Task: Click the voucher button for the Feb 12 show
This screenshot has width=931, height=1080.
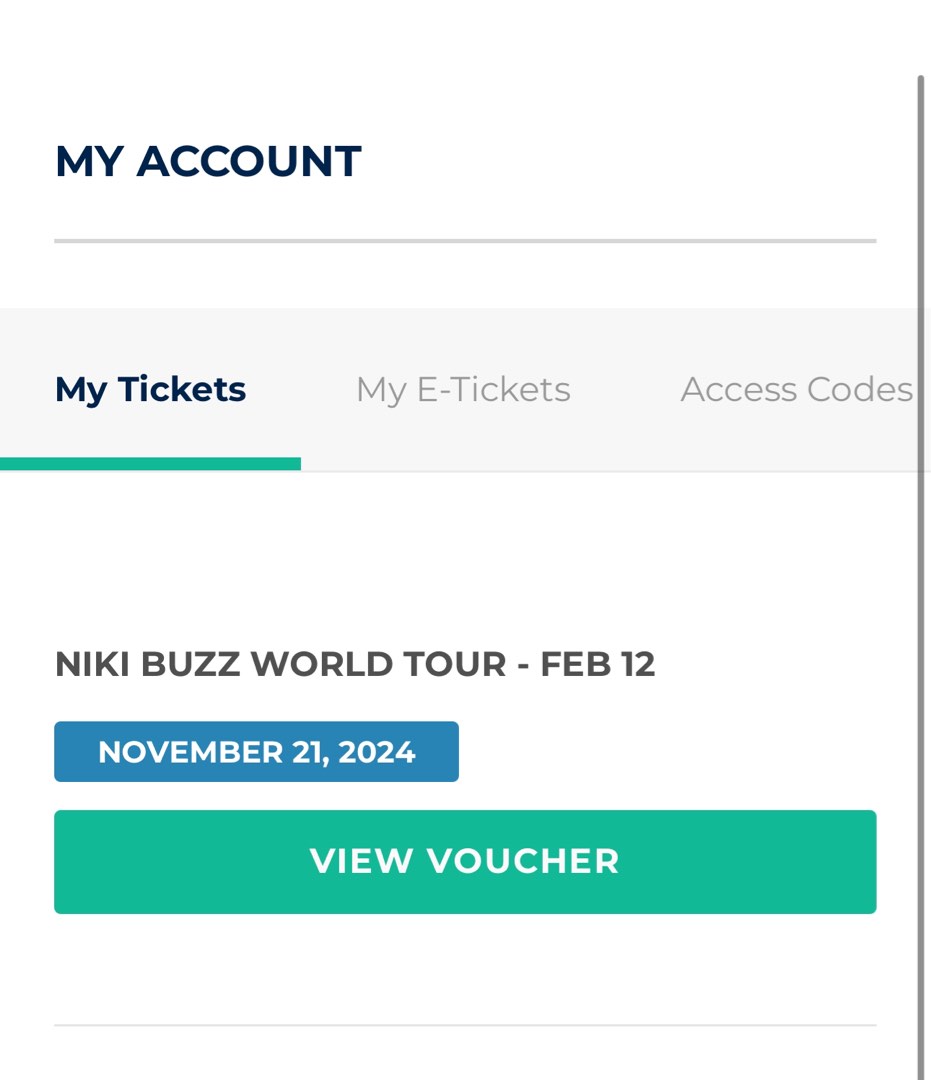Action: coord(464,861)
